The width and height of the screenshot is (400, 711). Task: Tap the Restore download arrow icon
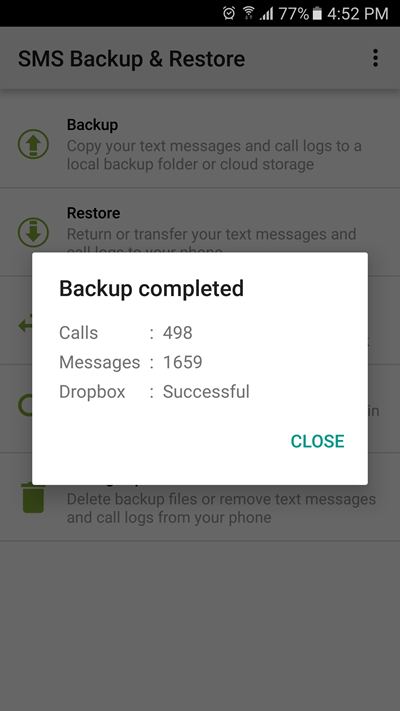(x=33, y=232)
